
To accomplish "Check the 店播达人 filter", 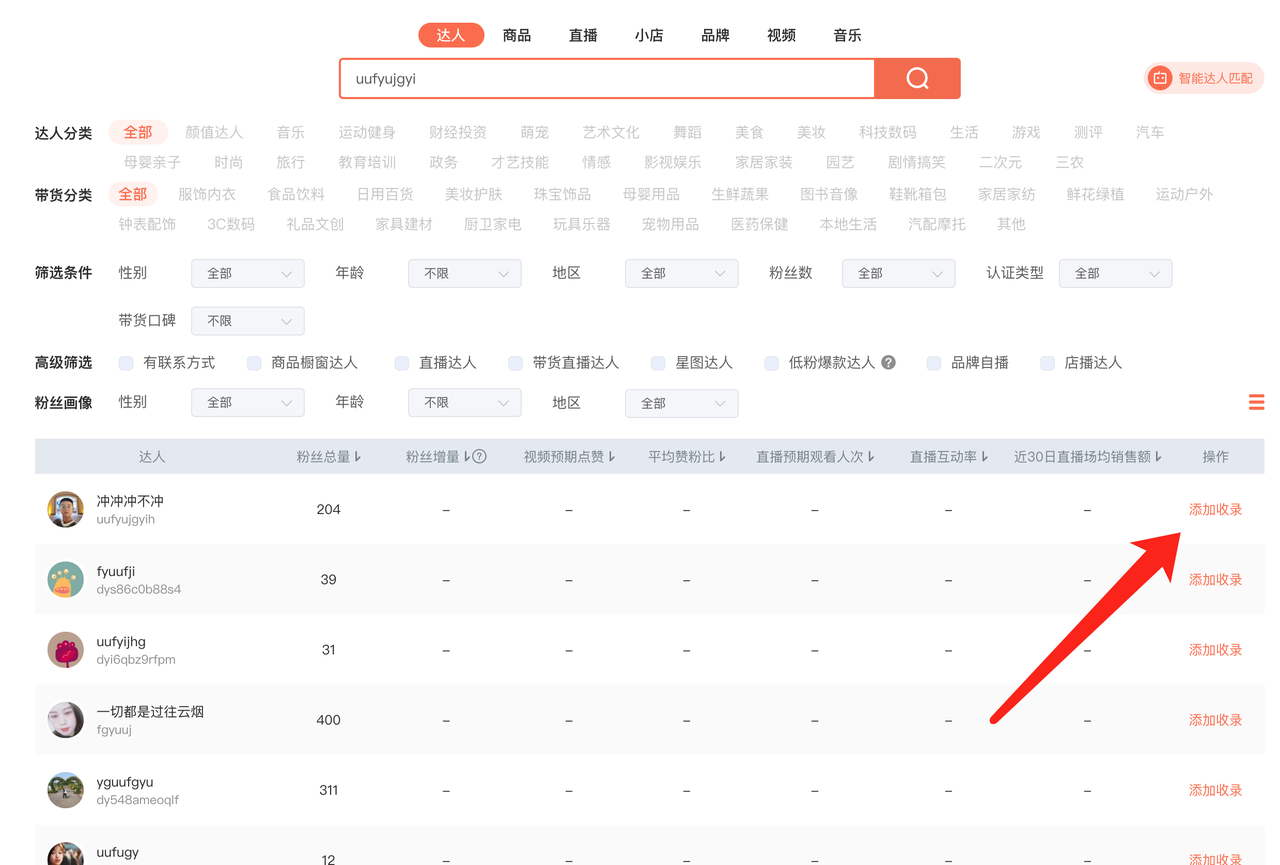I will pyautogui.click(x=1047, y=363).
